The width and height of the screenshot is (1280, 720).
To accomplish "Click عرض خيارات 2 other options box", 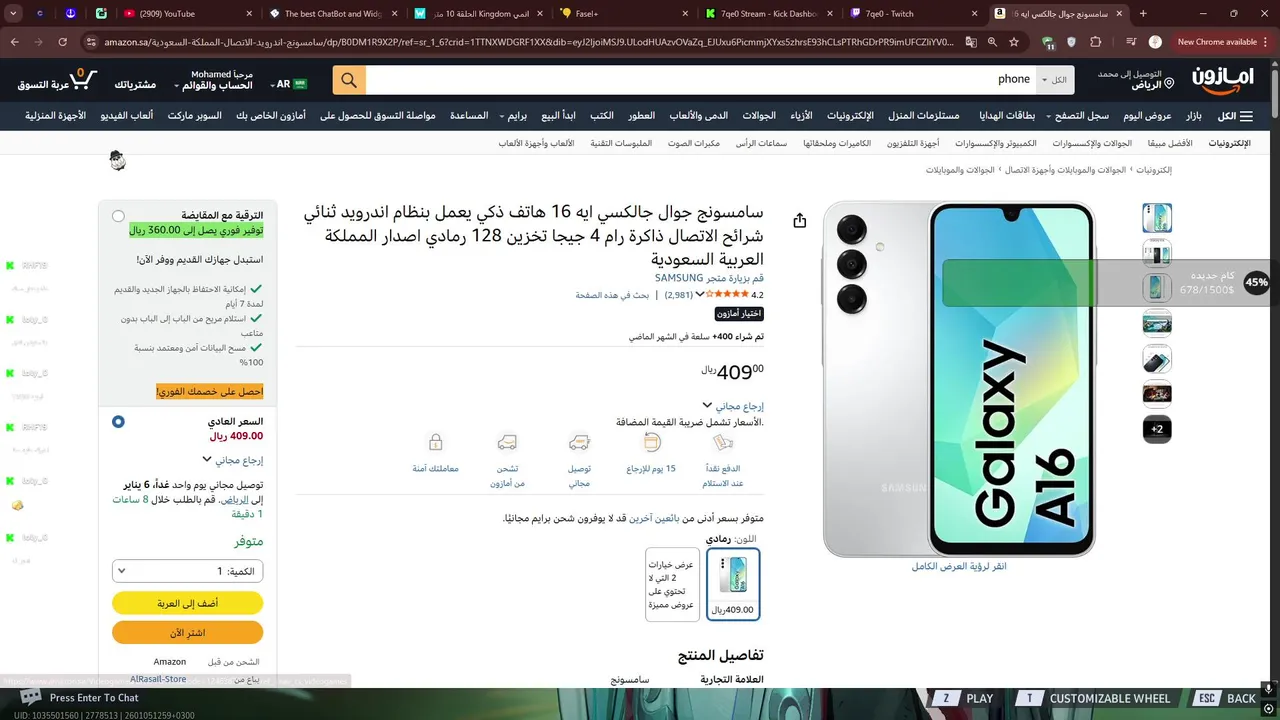I will [x=672, y=584].
